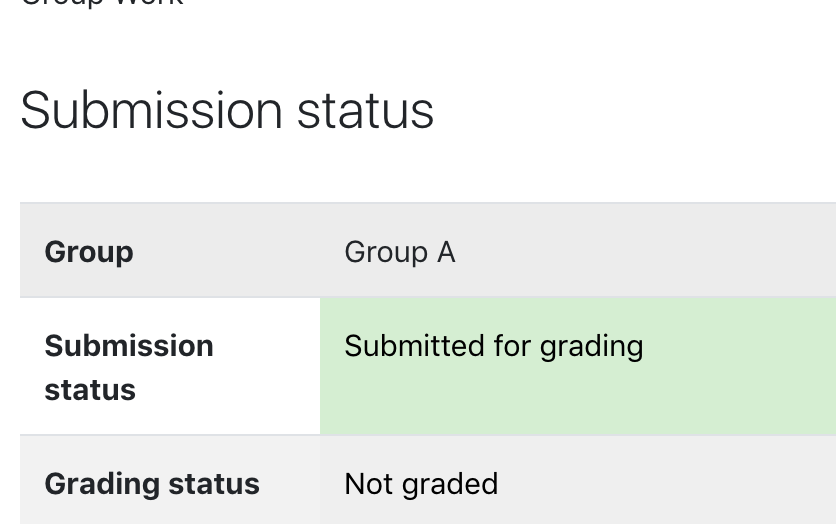Screen dimensions: 836x524
Task: Click blank space right of "Group A"
Action: click(x=640, y=252)
